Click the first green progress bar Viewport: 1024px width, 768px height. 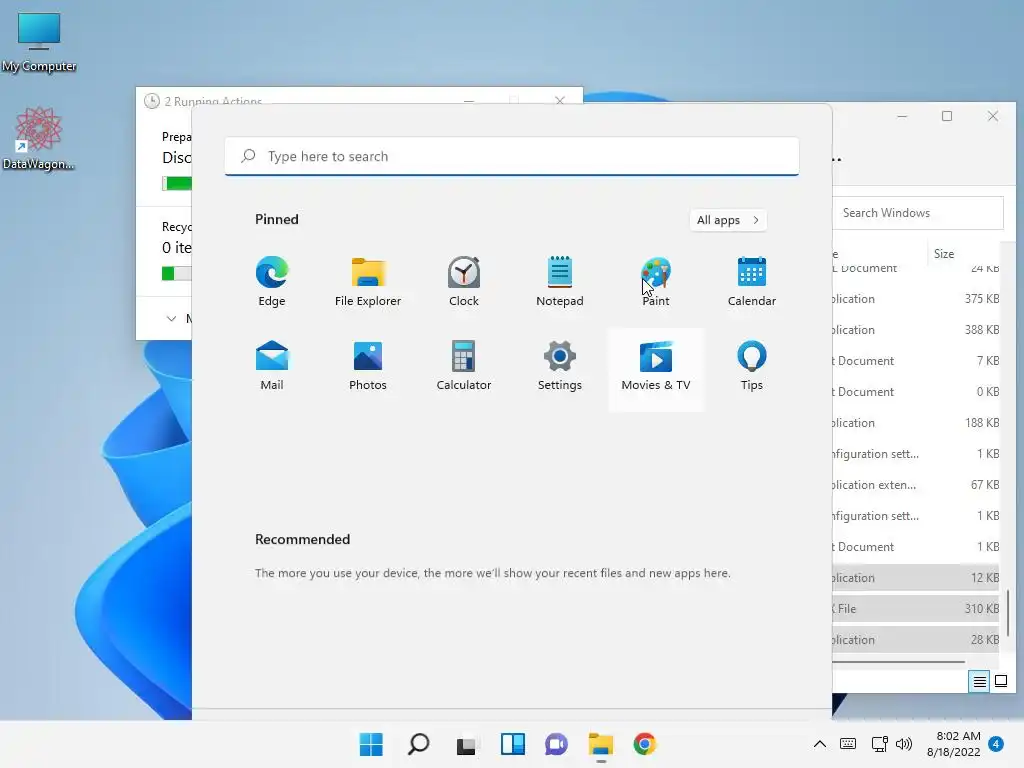[177, 184]
